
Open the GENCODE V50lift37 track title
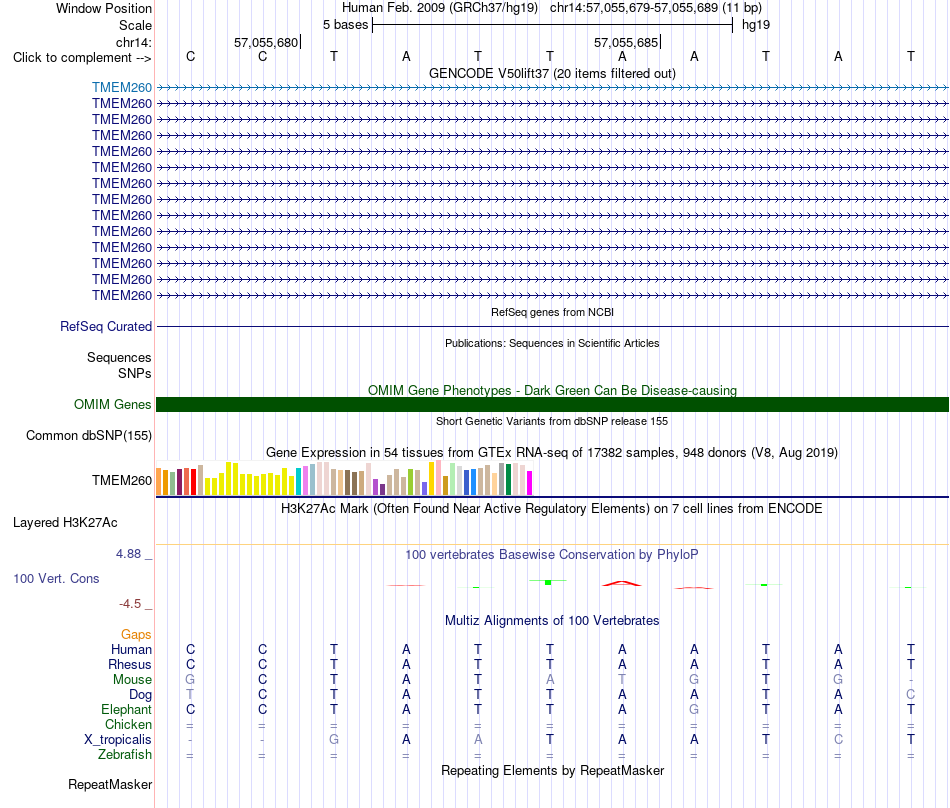pos(552,73)
